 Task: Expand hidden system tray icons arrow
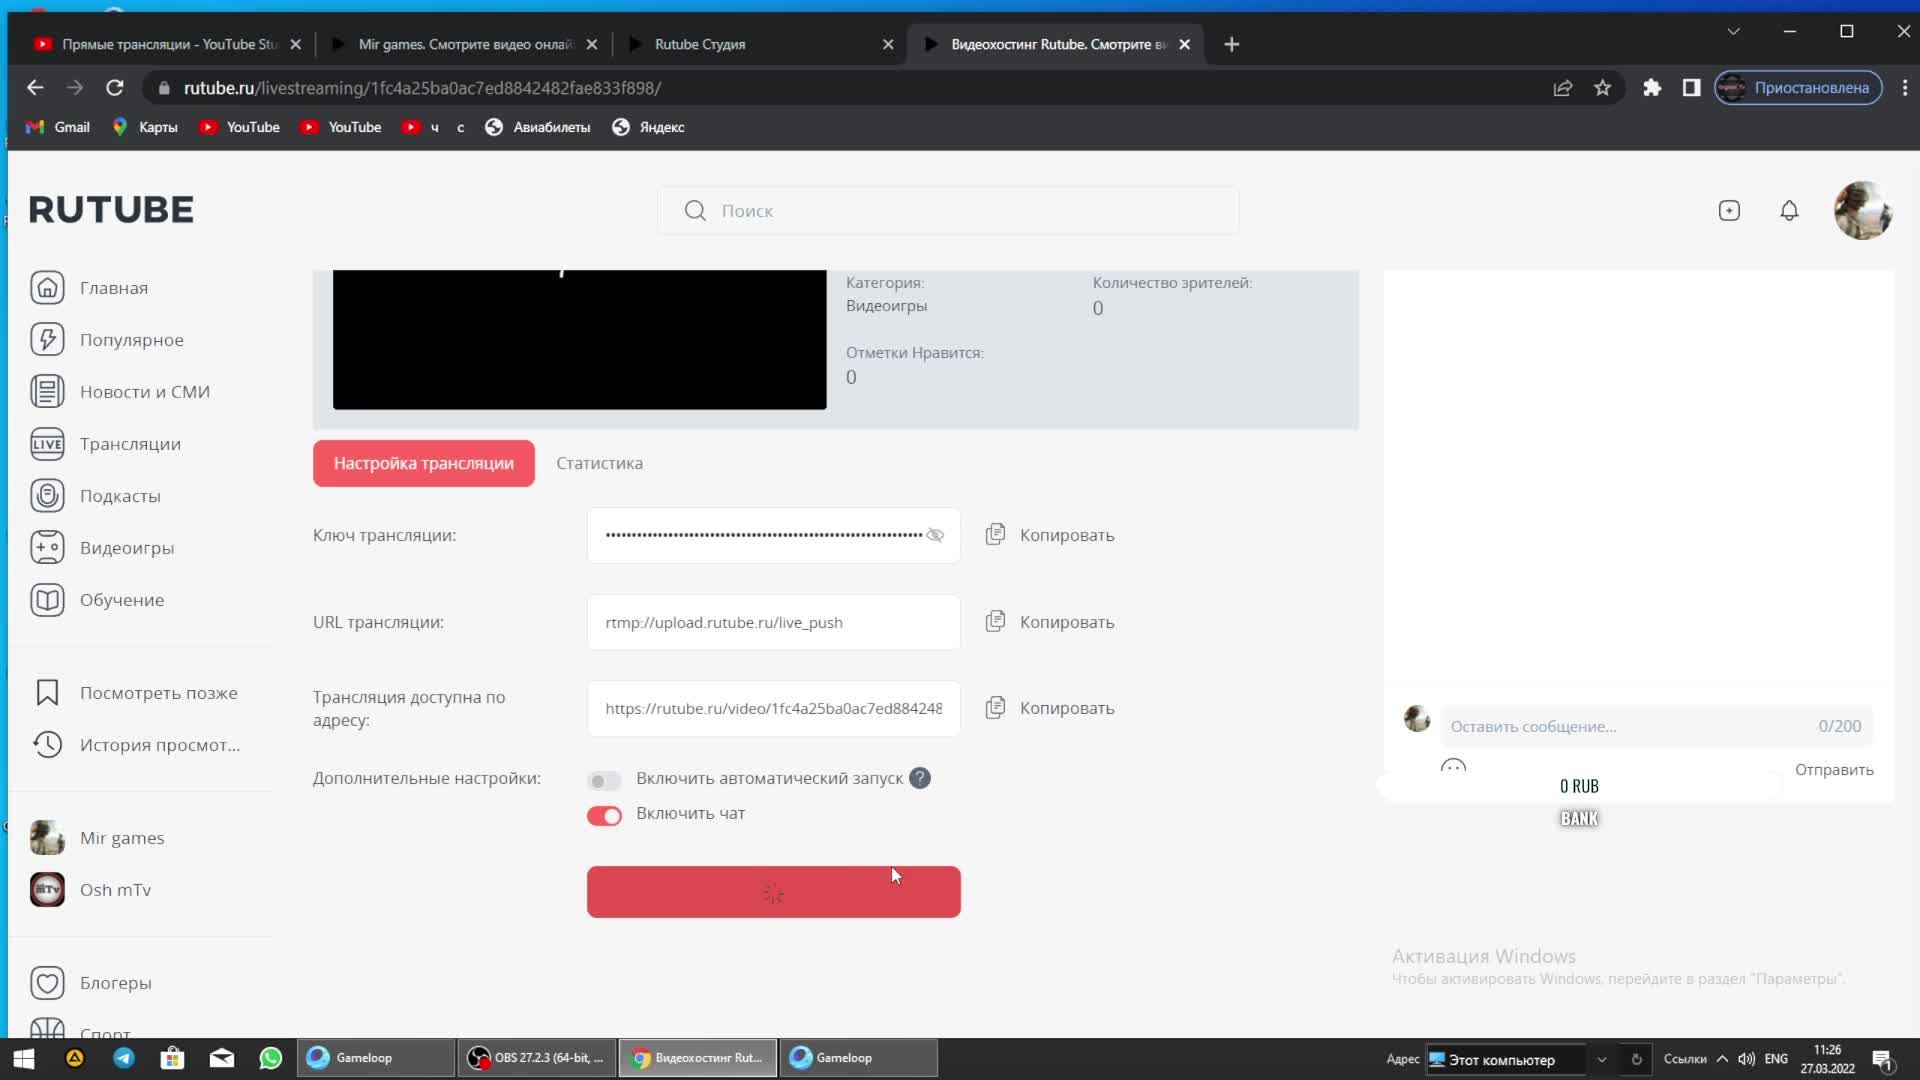(1722, 1059)
